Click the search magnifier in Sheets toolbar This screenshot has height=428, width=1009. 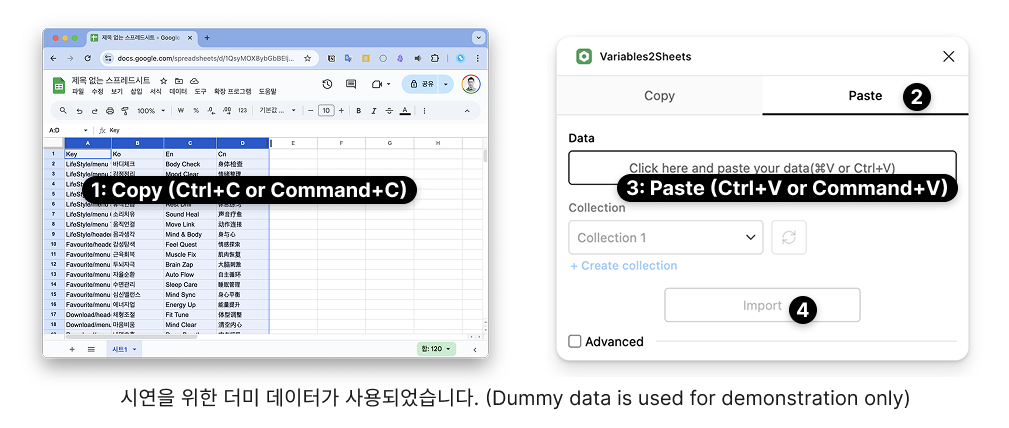coord(63,111)
